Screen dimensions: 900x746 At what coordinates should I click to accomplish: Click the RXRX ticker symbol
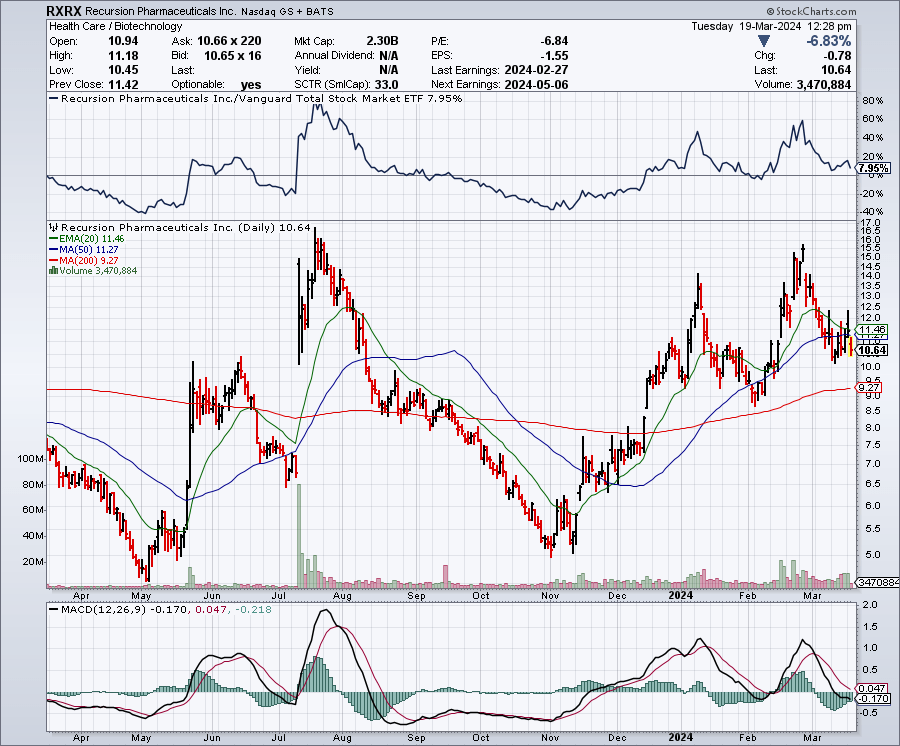[x=64, y=11]
